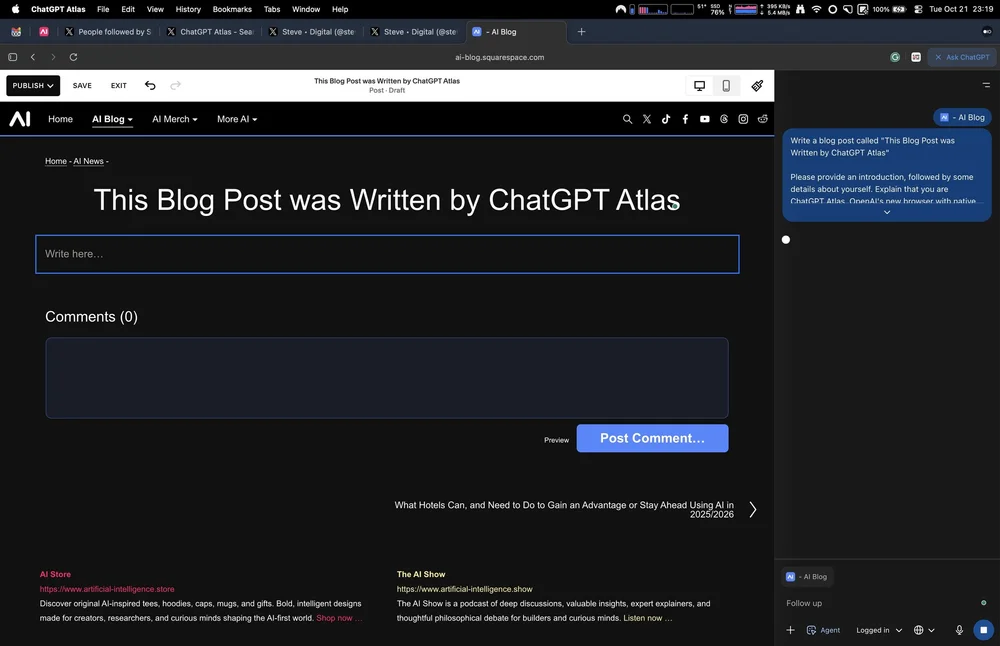This screenshot has height=646, width=1000.
Task: Open the Apple menu
Action: pos(15,10)
